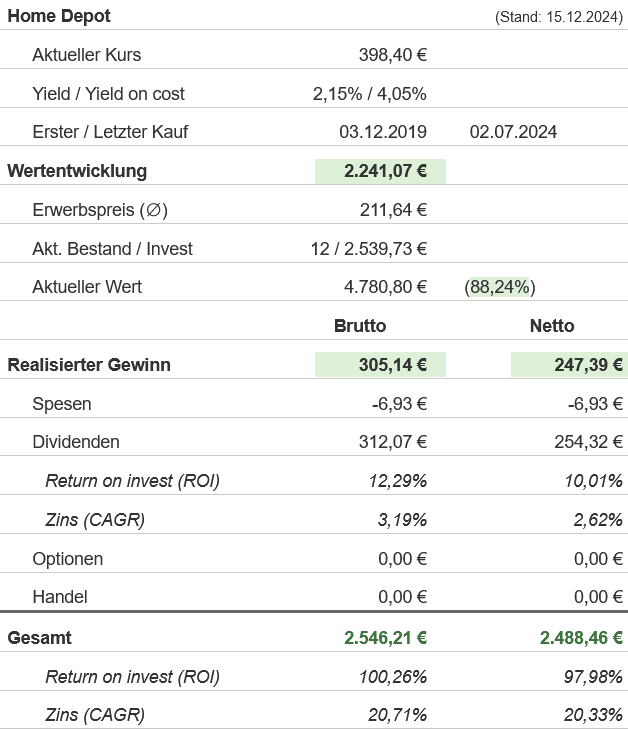The image size is (628, 730).
Task: Select last purchase date 02.07.2024
Action: (513, 132)
